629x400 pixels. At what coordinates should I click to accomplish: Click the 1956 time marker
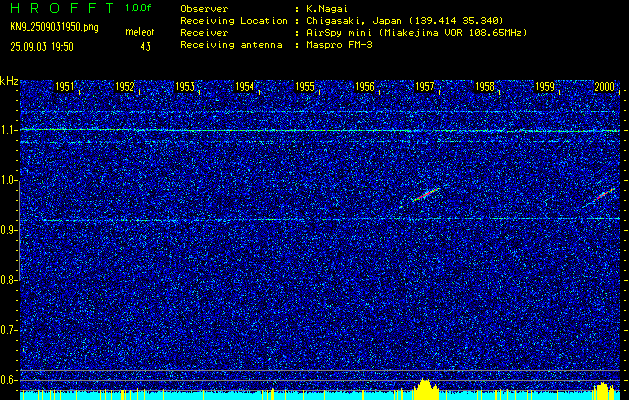365,87
